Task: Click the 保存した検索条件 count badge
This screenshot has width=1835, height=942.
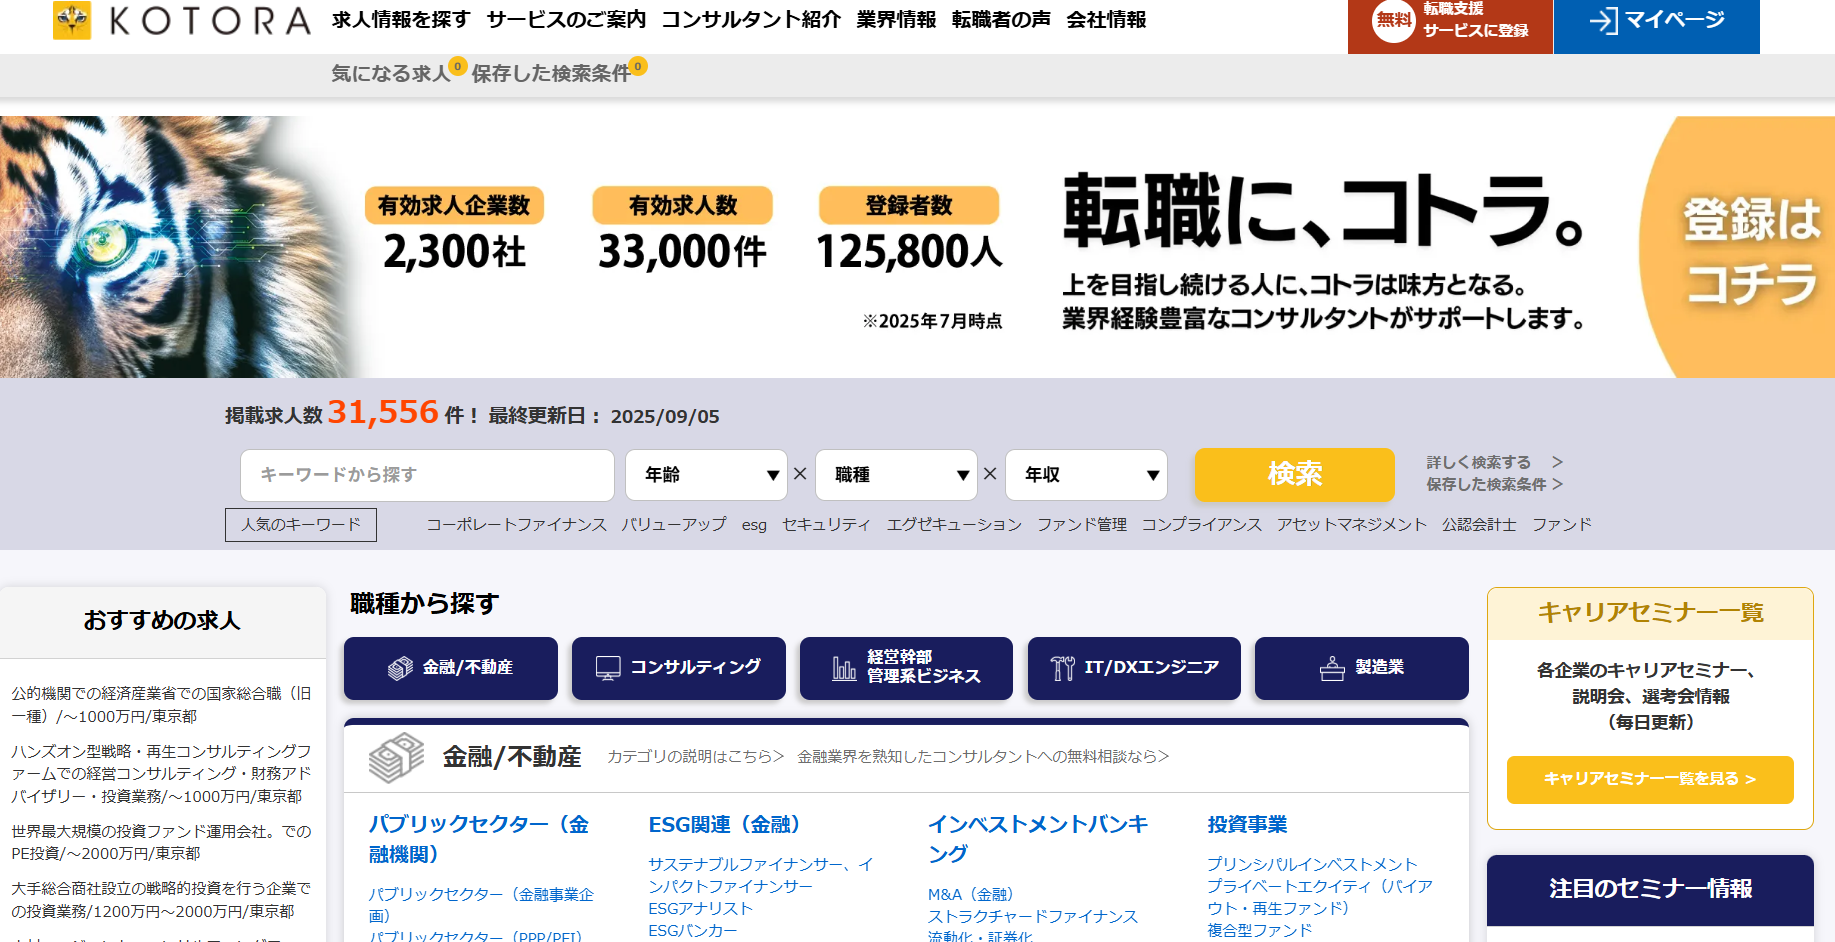Action: (x=638, y=66)
